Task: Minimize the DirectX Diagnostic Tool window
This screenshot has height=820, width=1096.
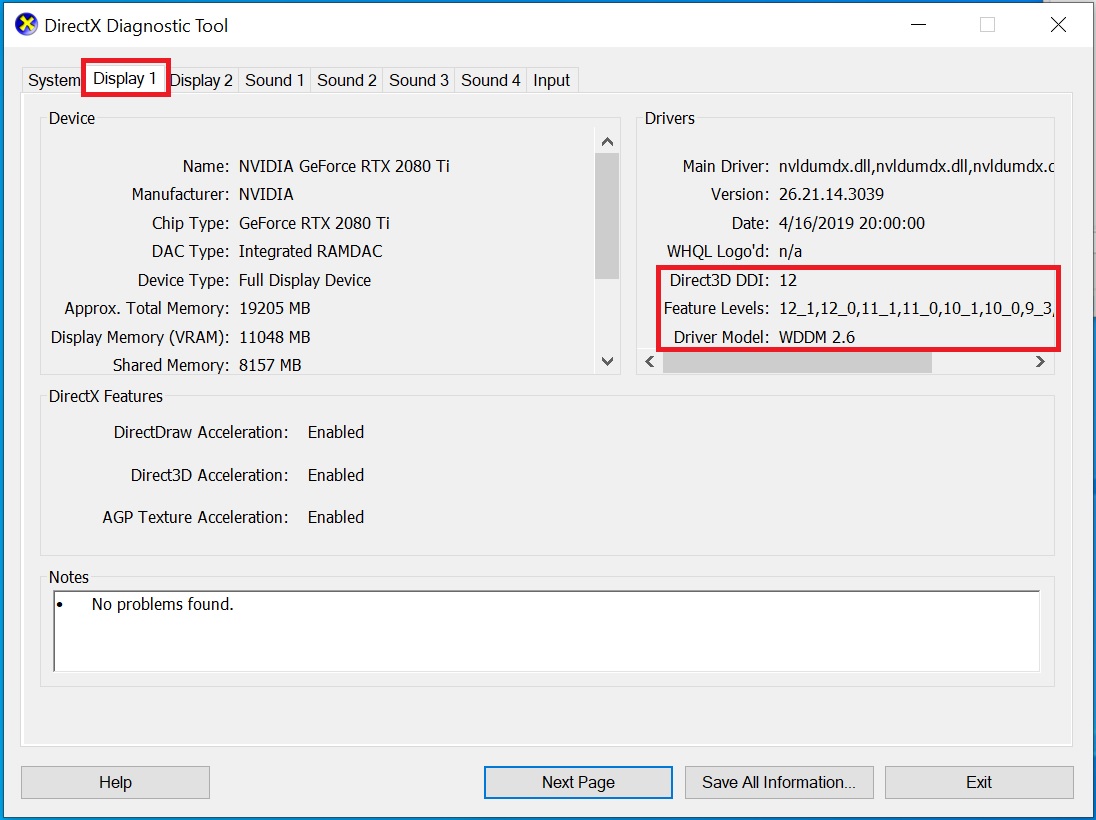Action: 918,25
